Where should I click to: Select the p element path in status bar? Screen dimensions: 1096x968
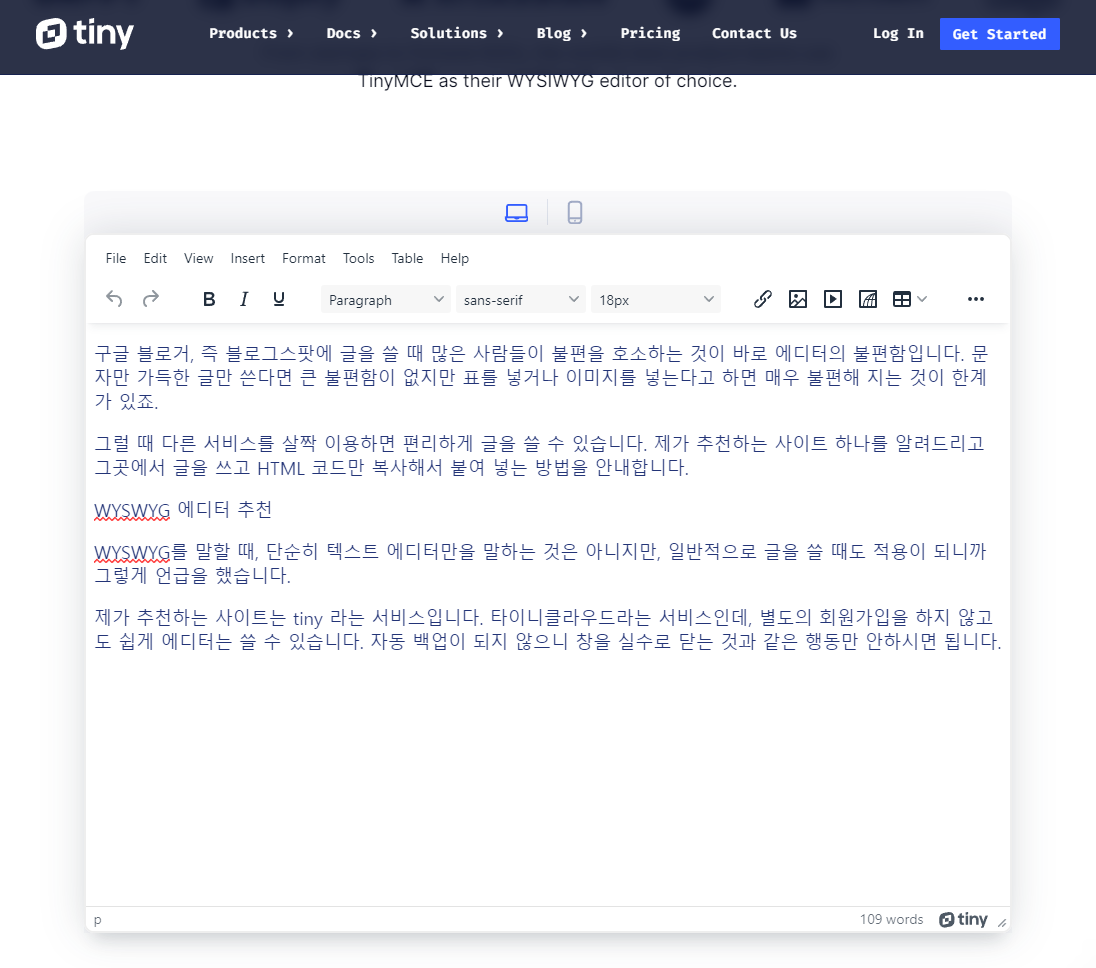point(97,920)
